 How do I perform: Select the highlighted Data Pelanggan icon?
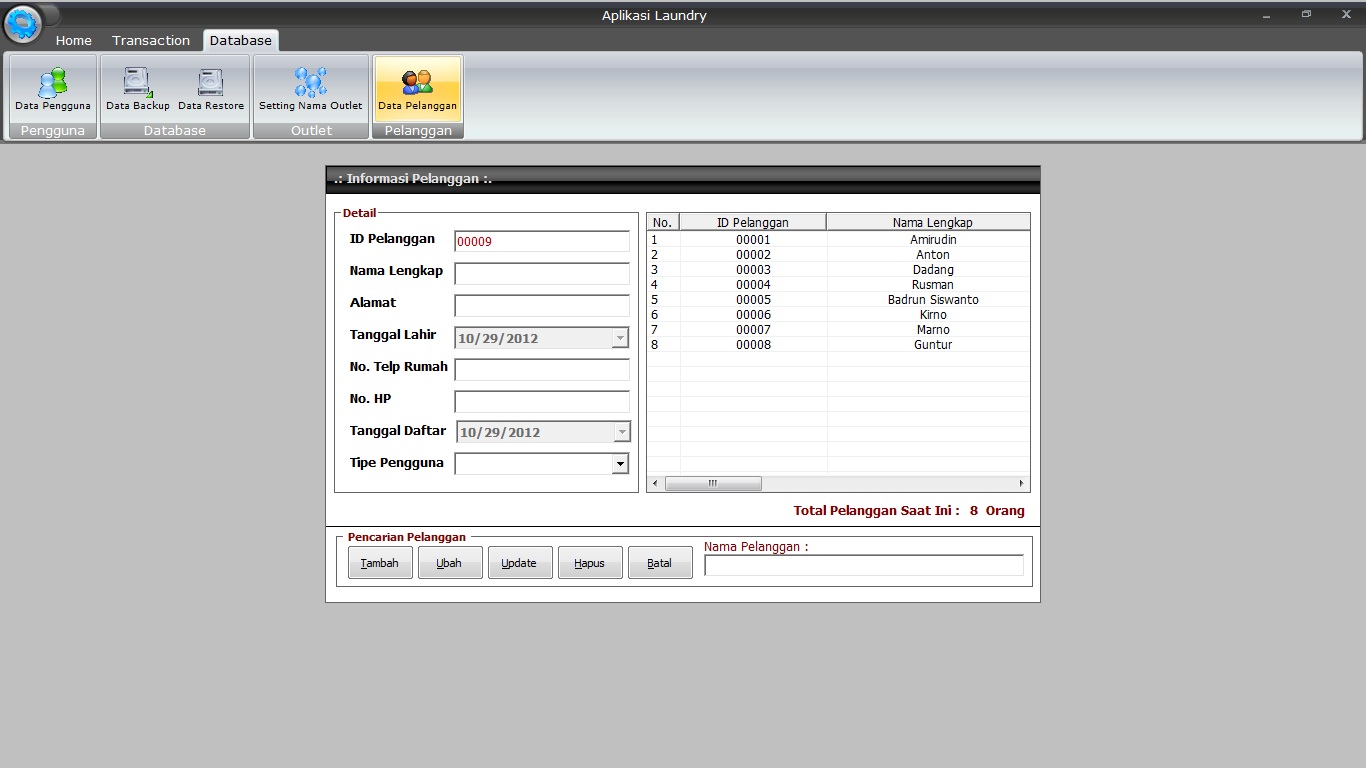pos(417,90)
